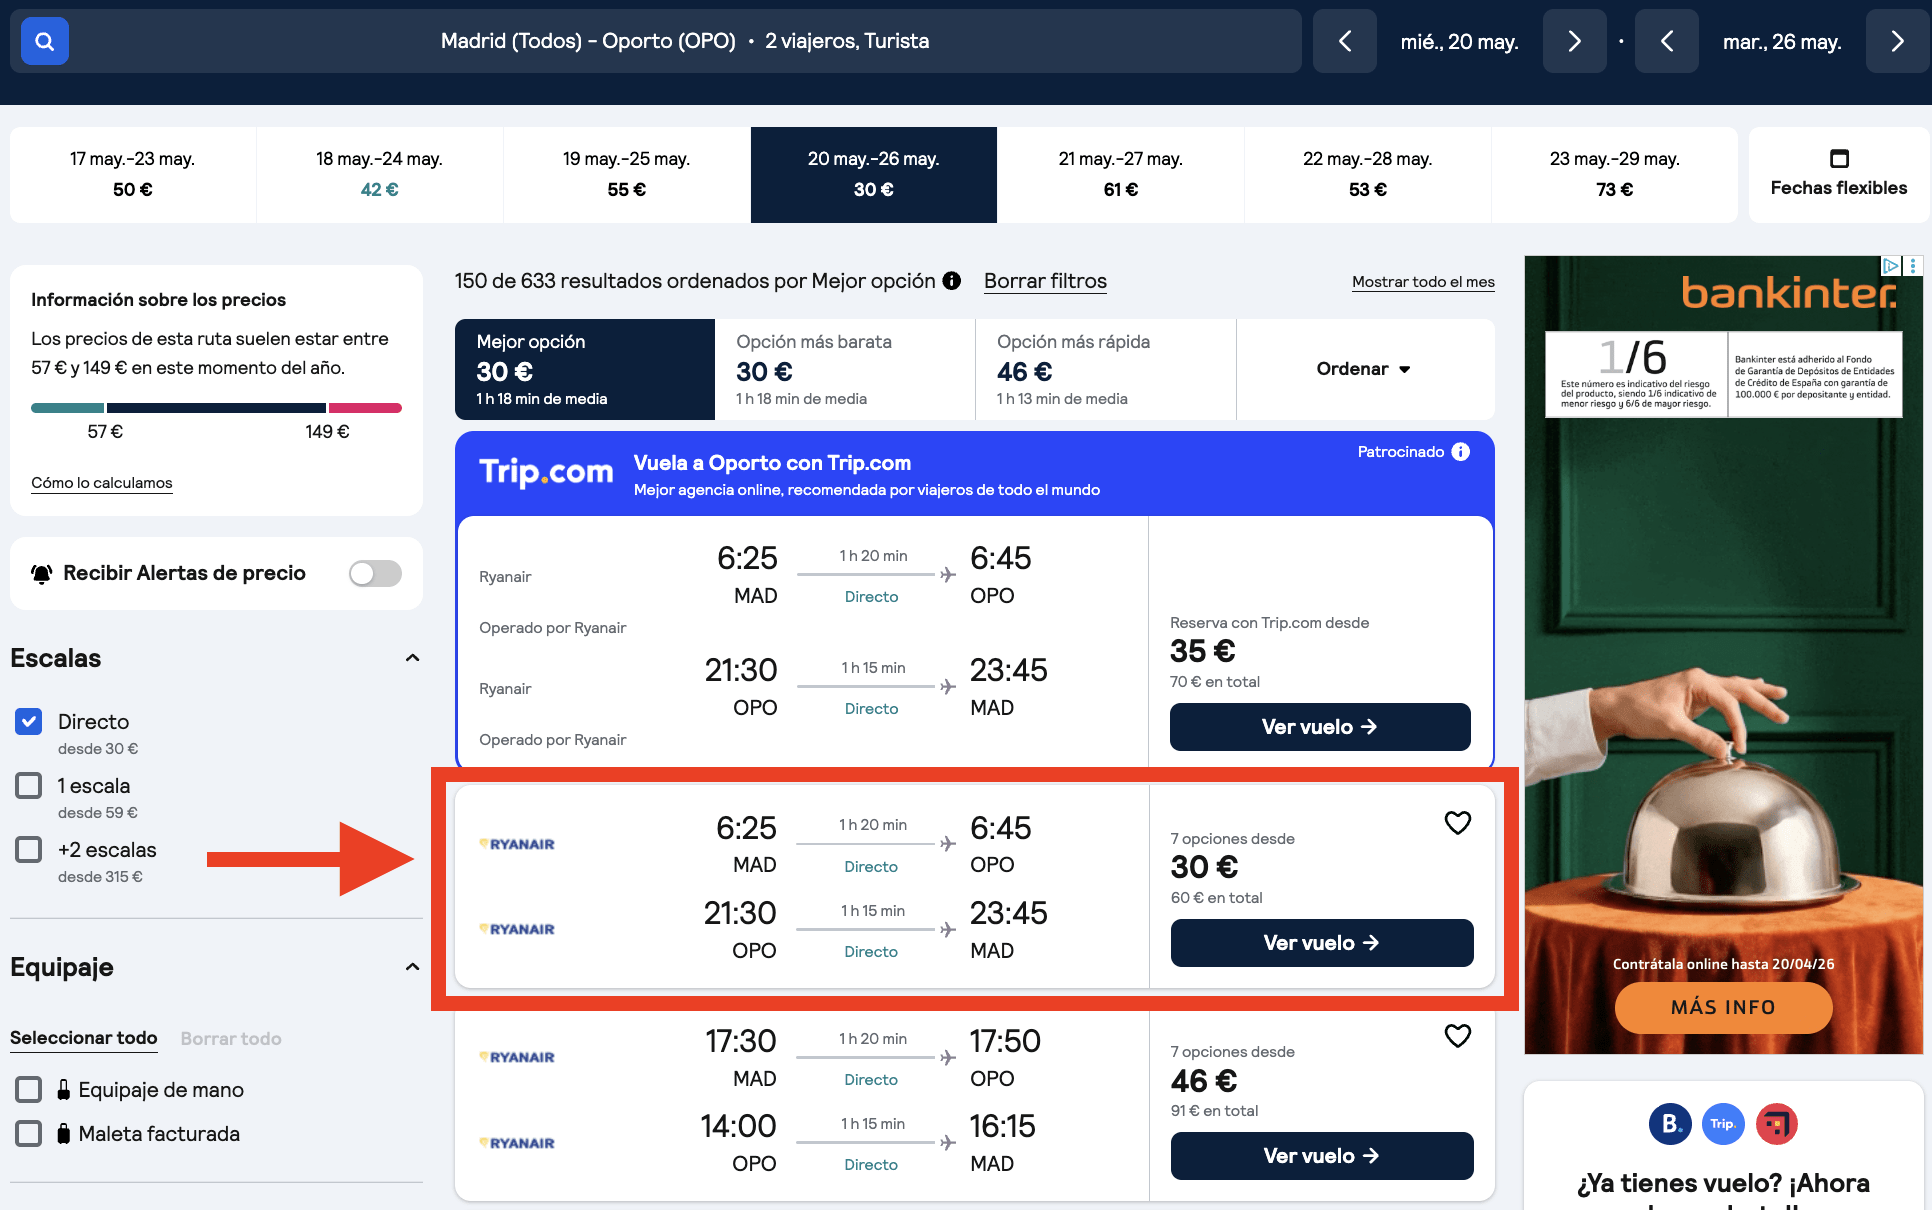Screen dimensions: 1932x1210
Task: Select the 17 may.-23 may. date tab
Action: coord(133,174)
